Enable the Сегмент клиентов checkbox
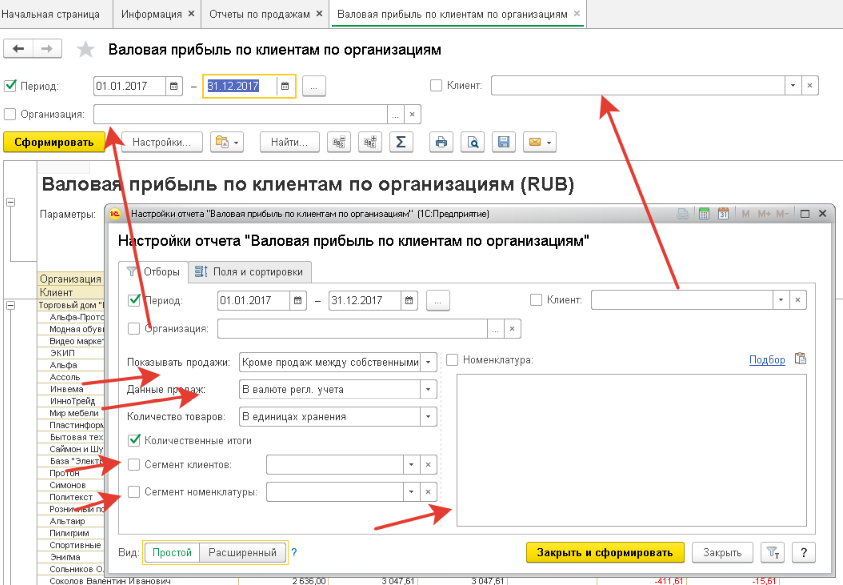 pos(135,464)
